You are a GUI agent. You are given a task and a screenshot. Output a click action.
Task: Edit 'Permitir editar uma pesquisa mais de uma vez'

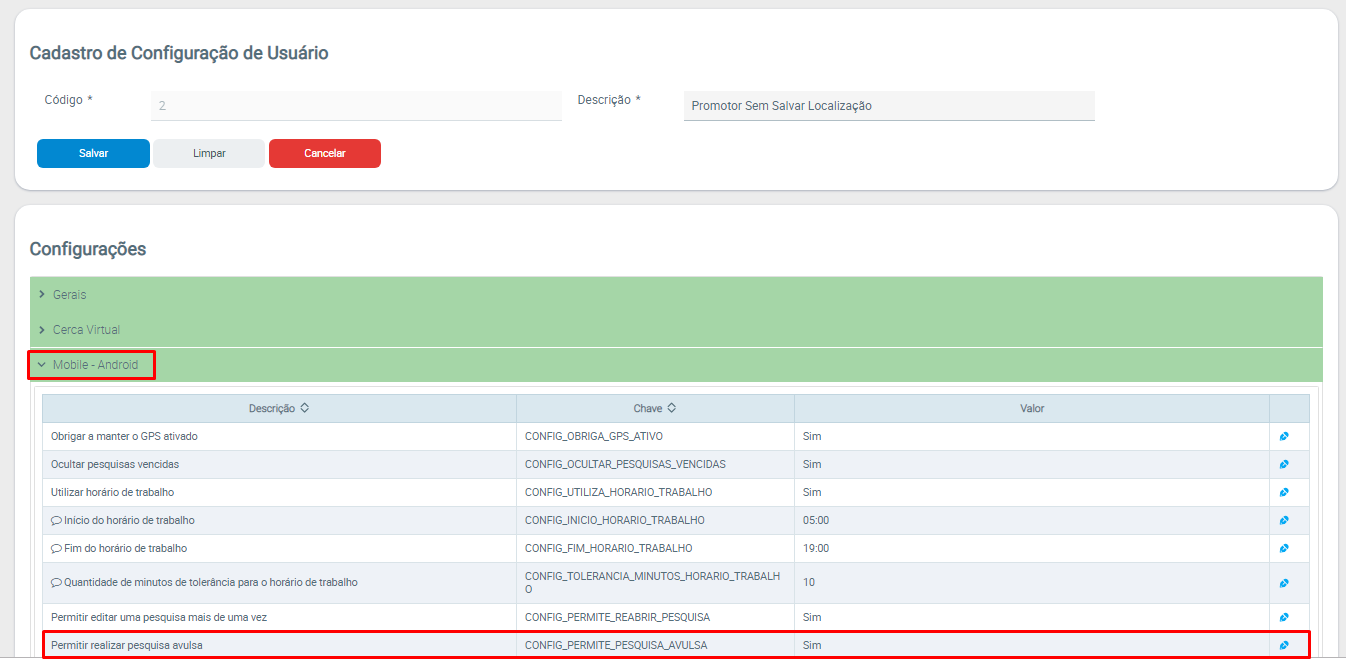click(x=1284, y=618)
